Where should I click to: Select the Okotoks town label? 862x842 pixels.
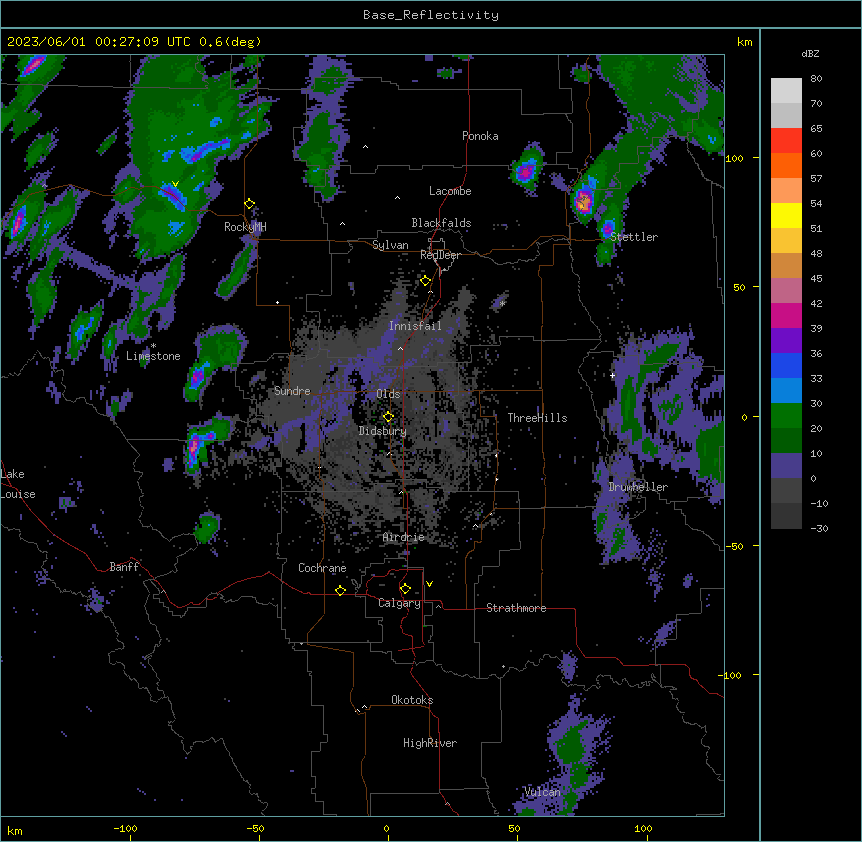coord(412,700)
